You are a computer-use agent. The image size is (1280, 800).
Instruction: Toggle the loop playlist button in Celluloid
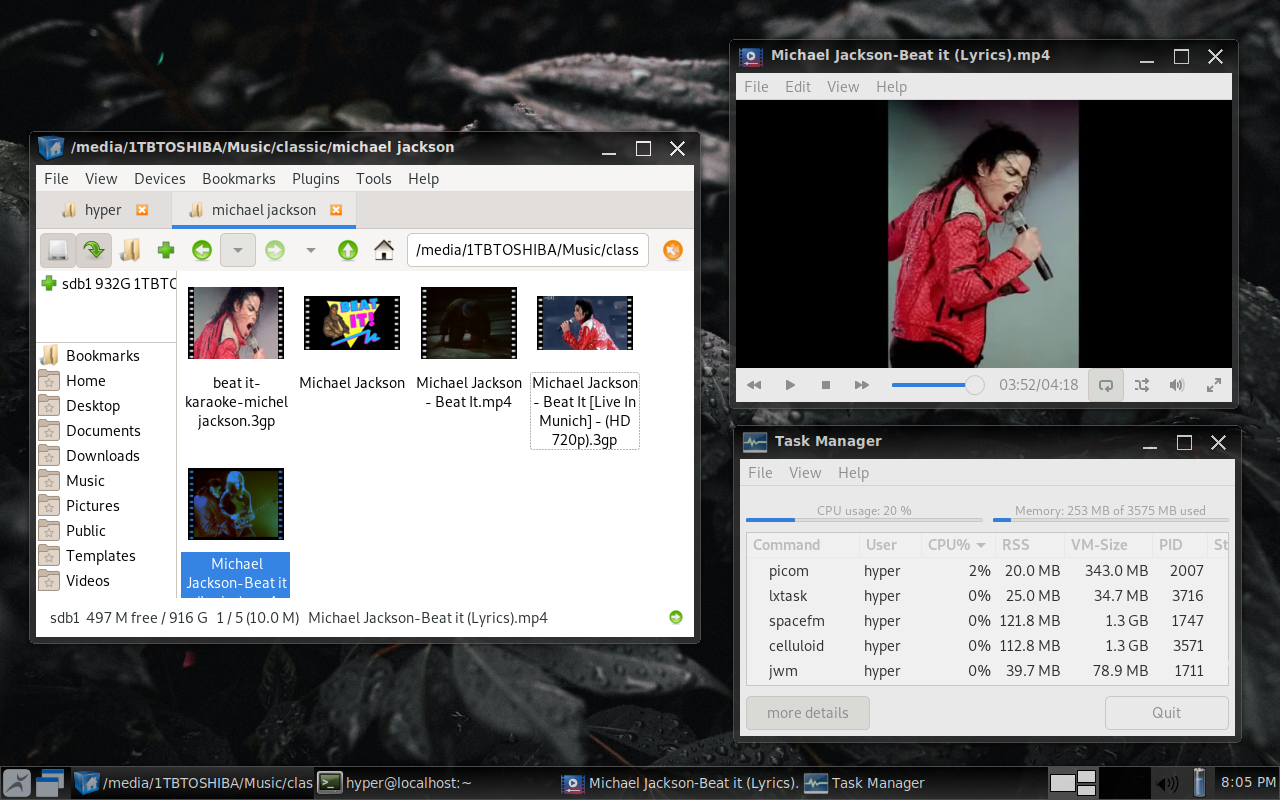(x=1106, y=385)
